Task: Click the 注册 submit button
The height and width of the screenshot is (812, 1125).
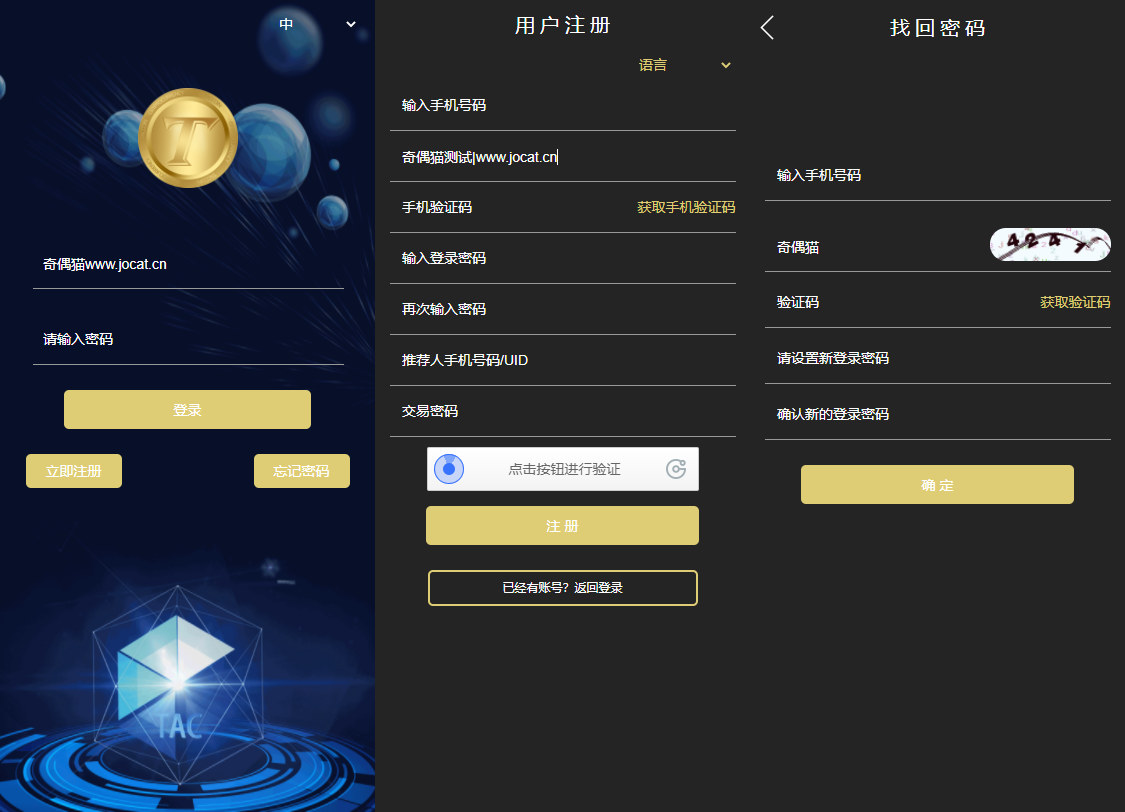Action: [x=562, y=526]
